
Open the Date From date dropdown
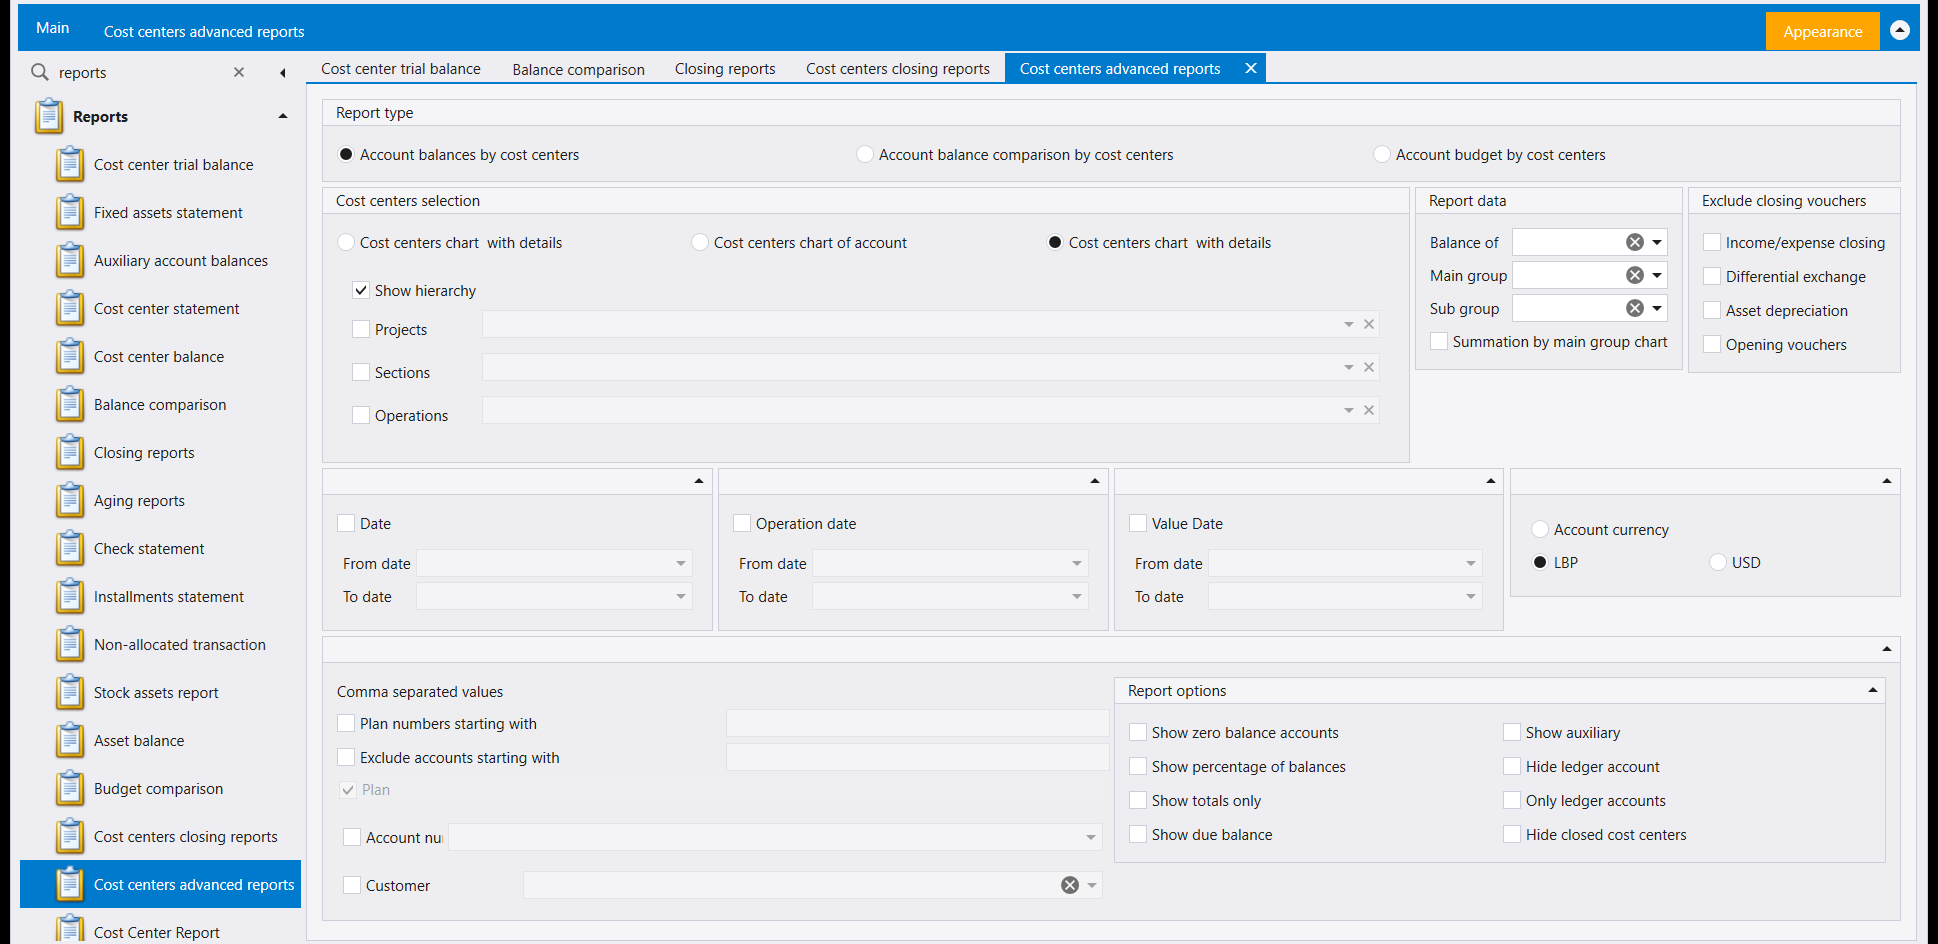(681, 563)
